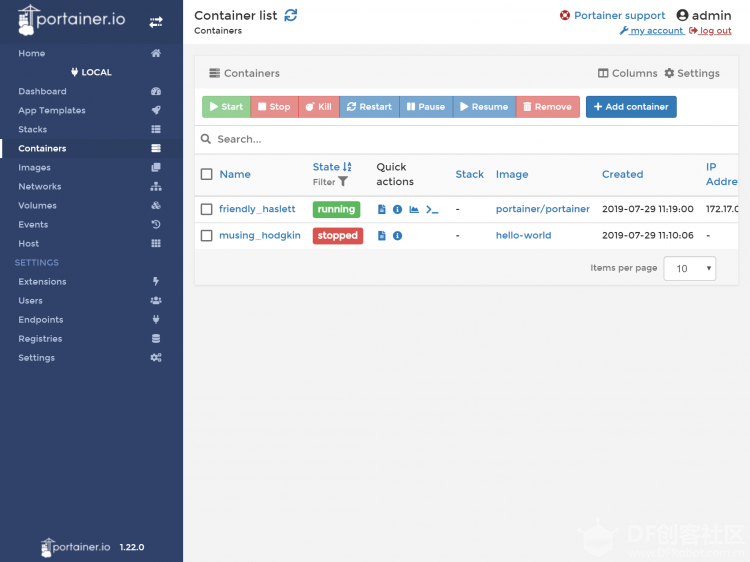The height and width of the screenshot is (562, 750).
Task: Click the Settings cogs icon in sidebar
Action: pyautogui.click(x=156, y=358)
